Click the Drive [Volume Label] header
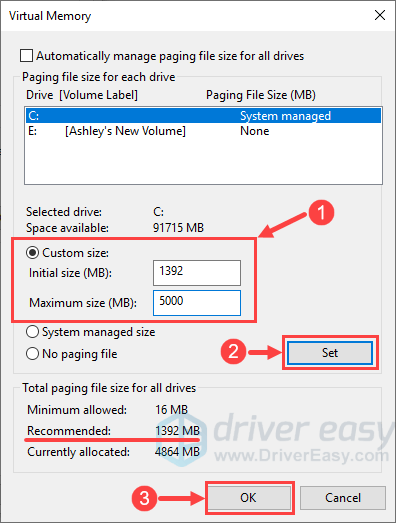 click(82, 95)
